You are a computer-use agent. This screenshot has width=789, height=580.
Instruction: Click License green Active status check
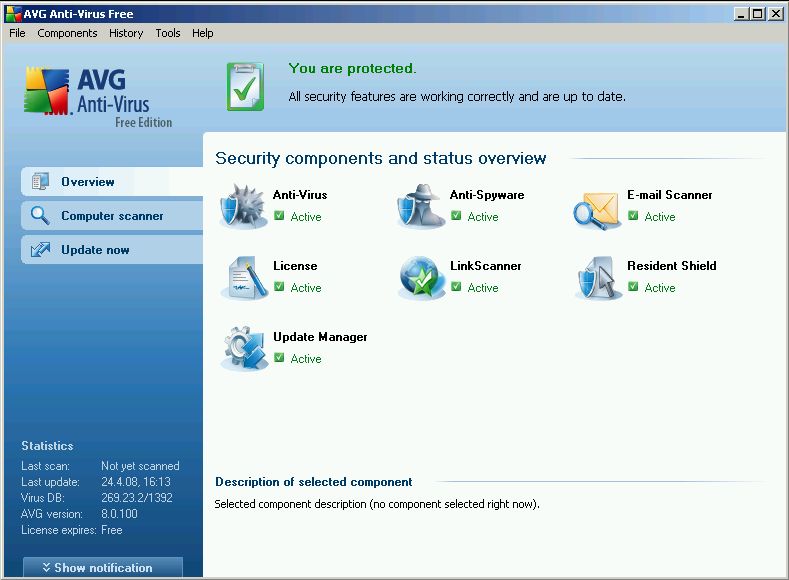coord(279,287)
